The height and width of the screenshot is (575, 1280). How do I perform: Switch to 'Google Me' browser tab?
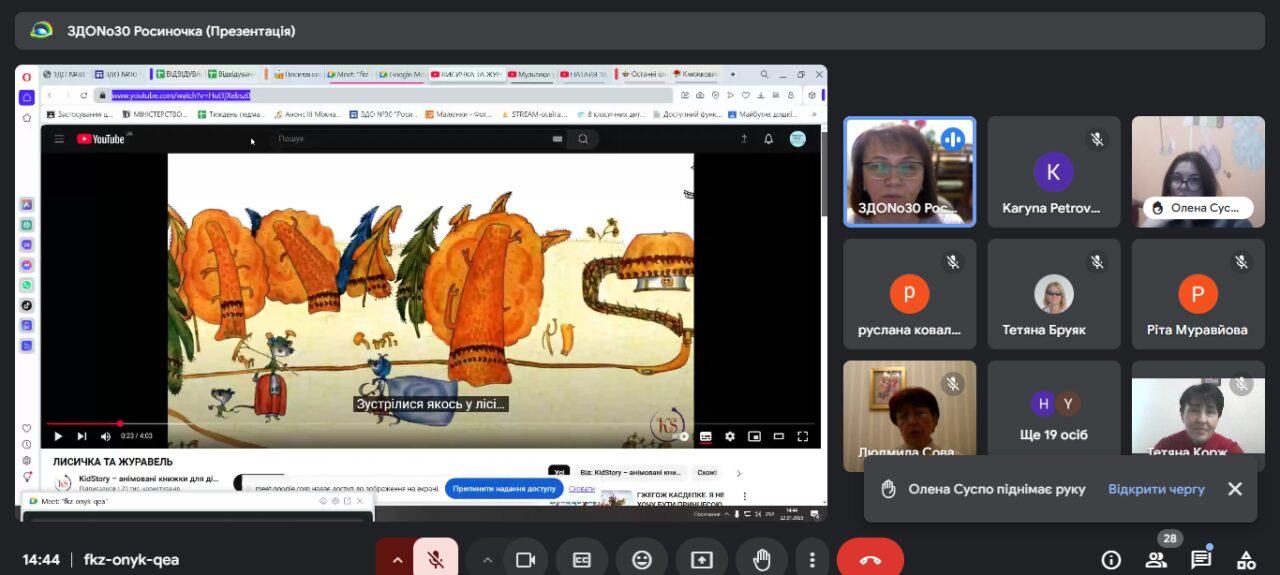click(401, 74)
